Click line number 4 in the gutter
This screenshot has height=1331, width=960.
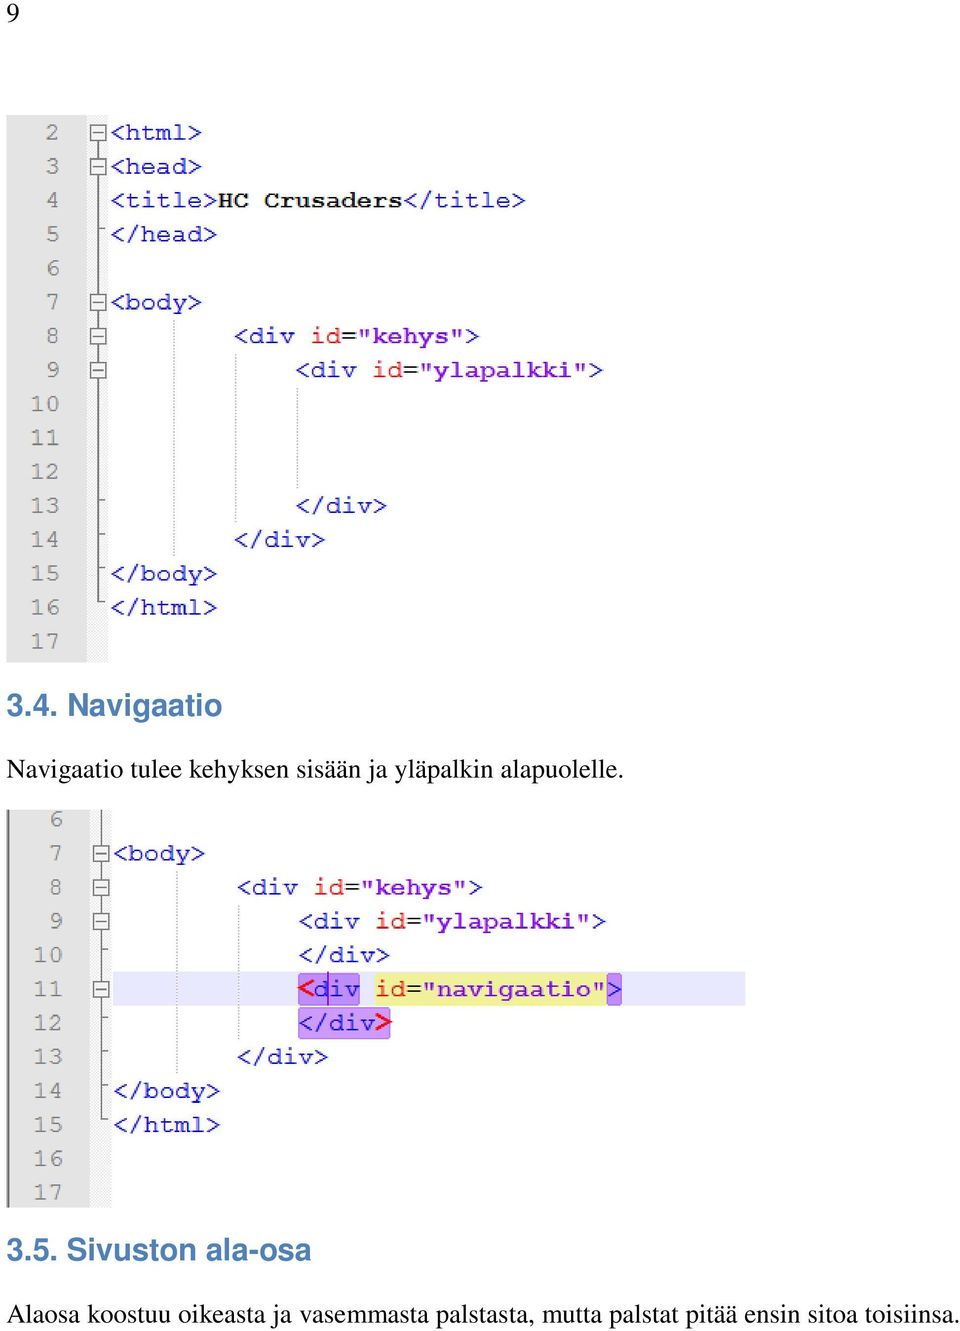[52, 201]
